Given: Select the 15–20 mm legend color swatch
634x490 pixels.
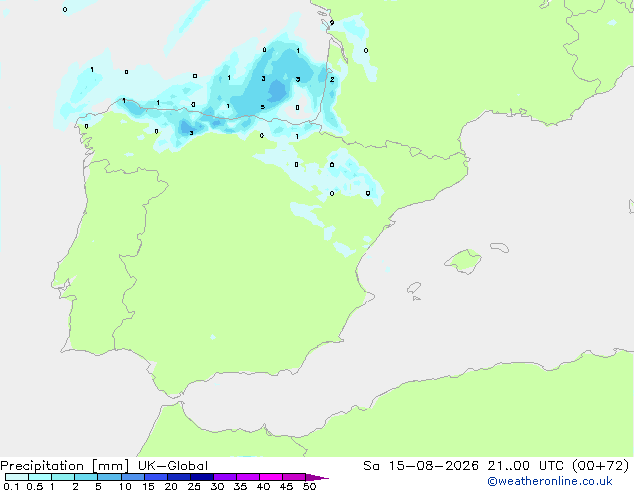Looking at the screenshot, I should [155, 477].
